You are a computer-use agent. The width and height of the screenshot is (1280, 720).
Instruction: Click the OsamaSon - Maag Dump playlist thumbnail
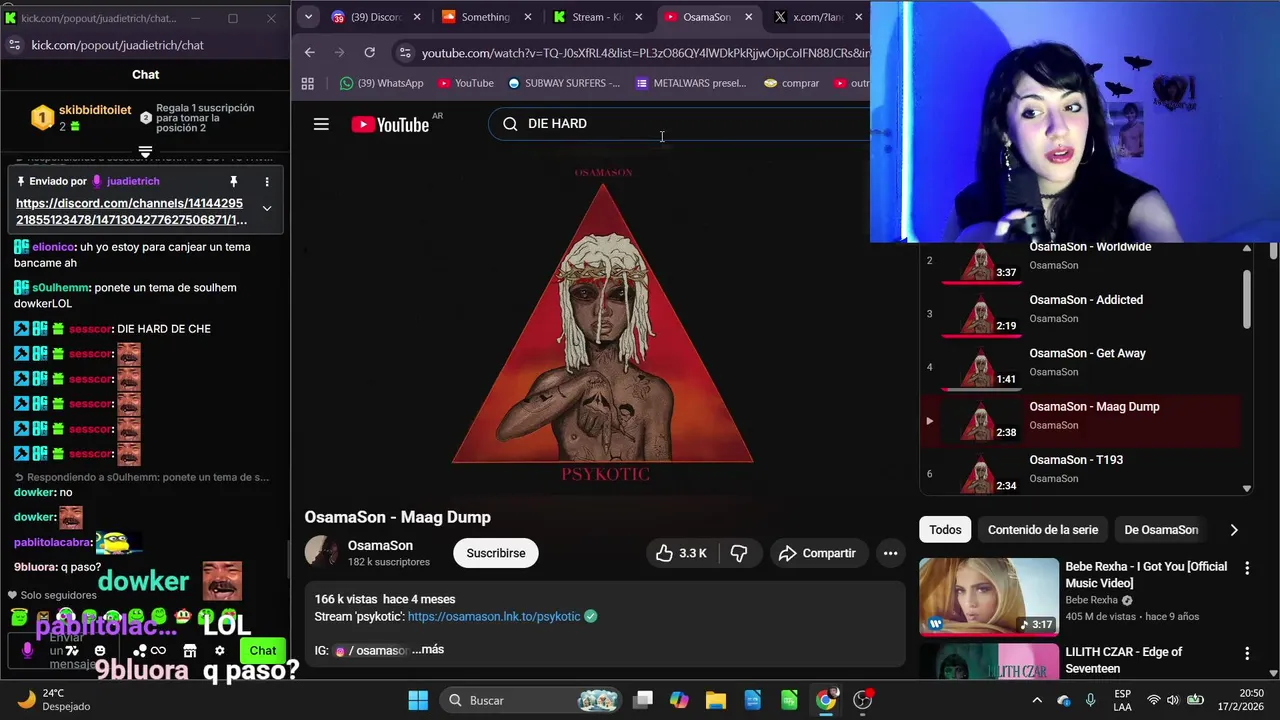981,420
